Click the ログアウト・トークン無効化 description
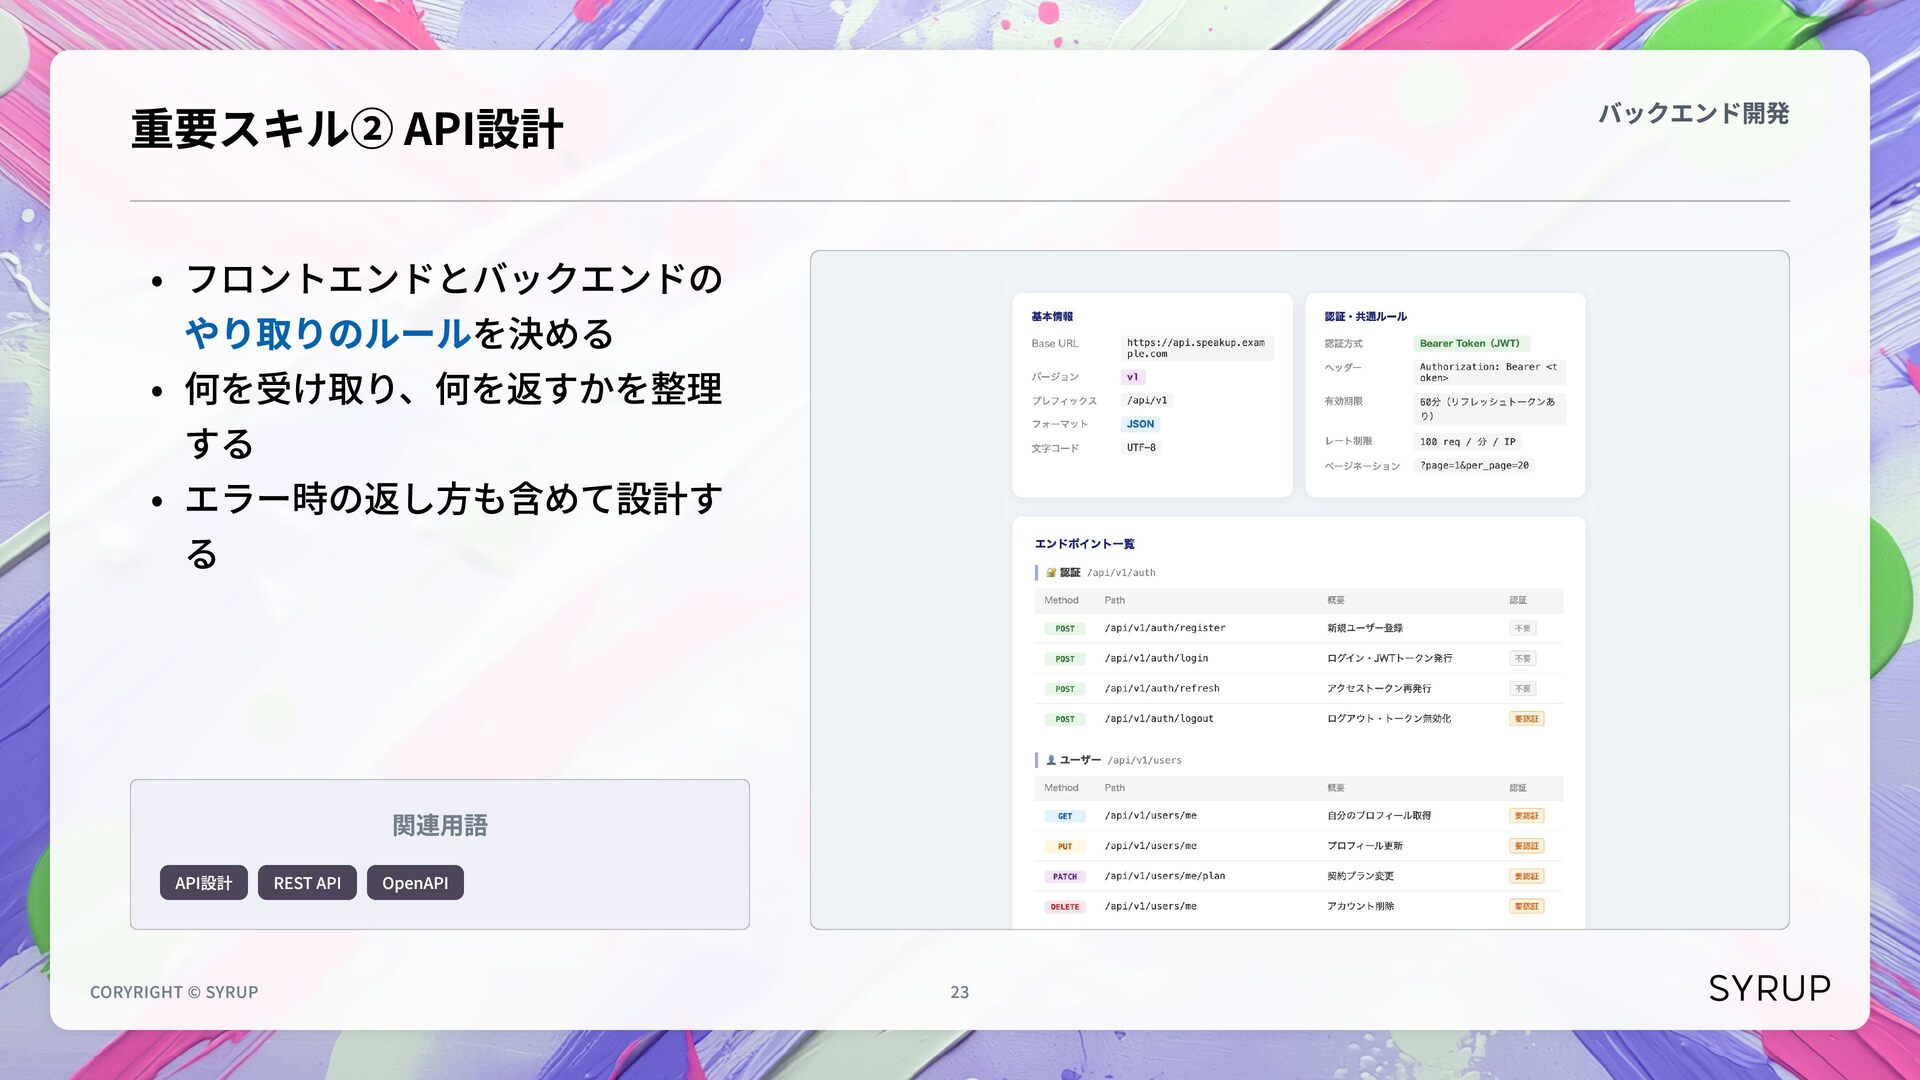This screenshot has width=1920, height=1080. (x=1389, y=718)
